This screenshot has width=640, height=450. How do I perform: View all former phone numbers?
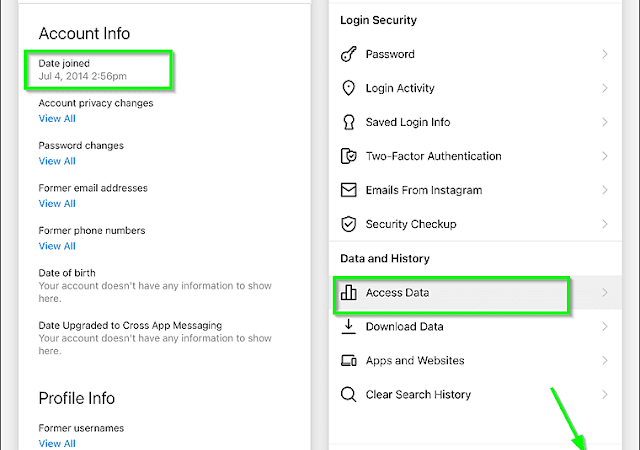pyautogui.click(x=57, y=246)
